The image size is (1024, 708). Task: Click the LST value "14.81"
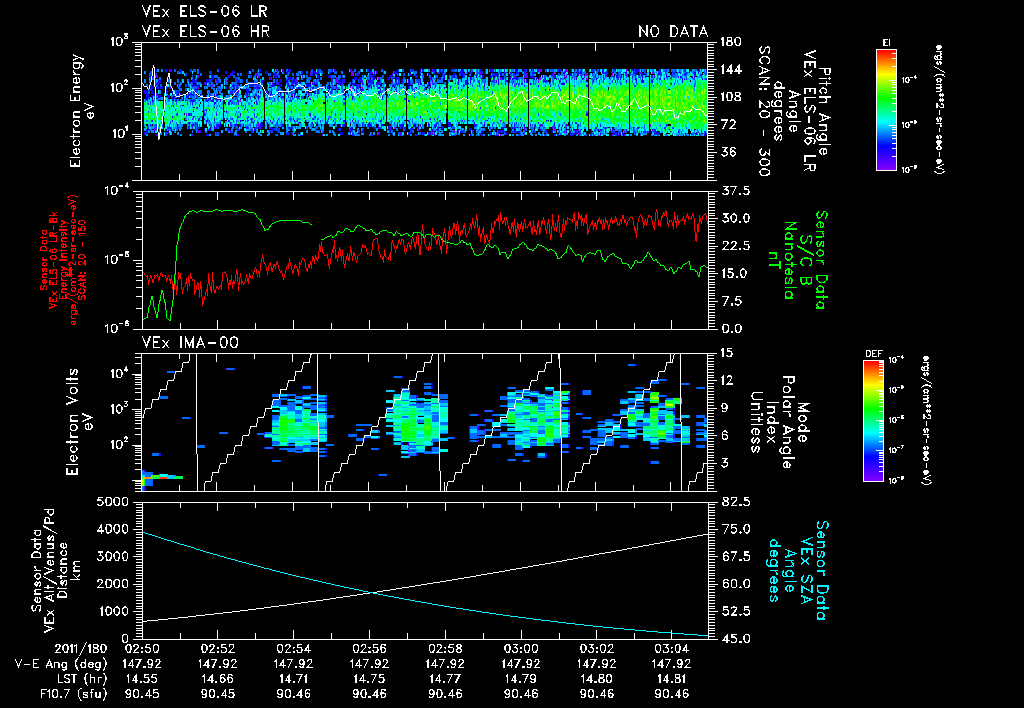coord(673,679)
